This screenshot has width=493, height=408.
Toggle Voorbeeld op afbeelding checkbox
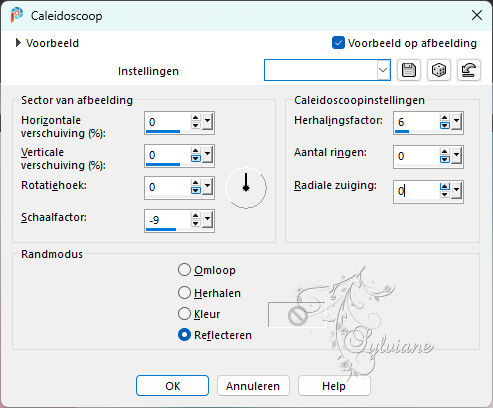pyautogui.click(x=338, y=43)
